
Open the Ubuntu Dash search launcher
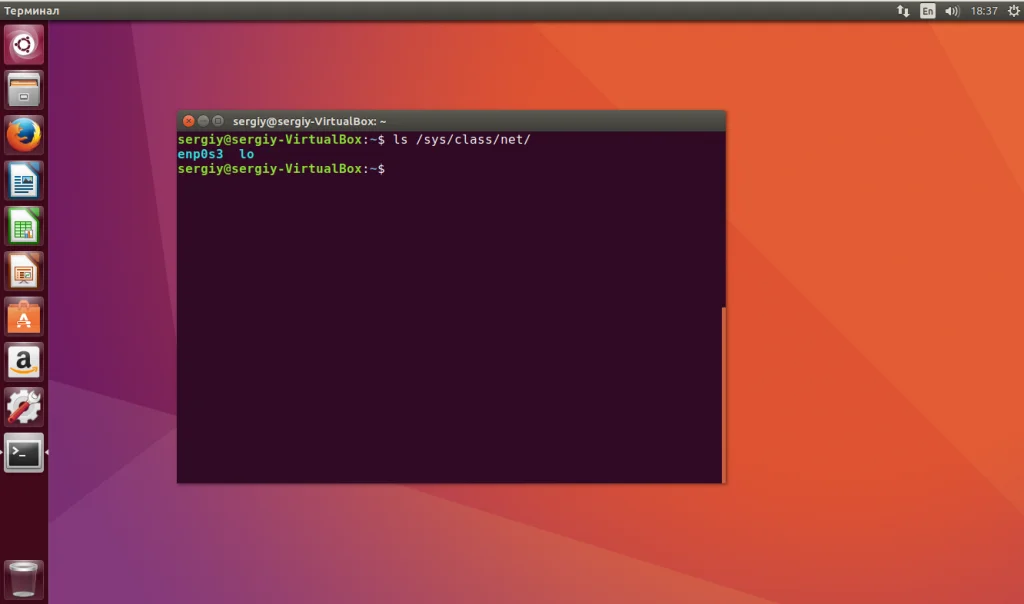24,44
